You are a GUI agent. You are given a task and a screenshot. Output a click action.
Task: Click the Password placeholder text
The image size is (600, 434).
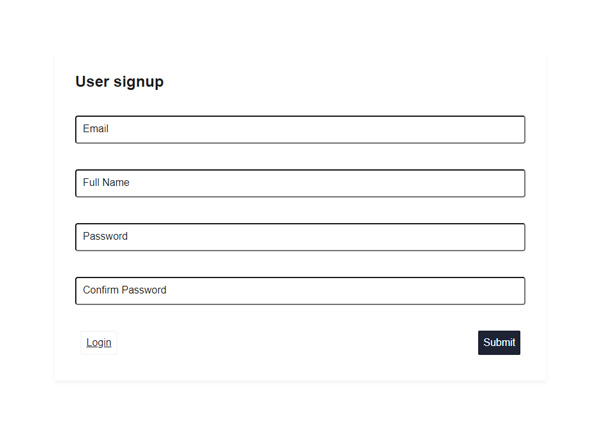[x=105, y=236]
